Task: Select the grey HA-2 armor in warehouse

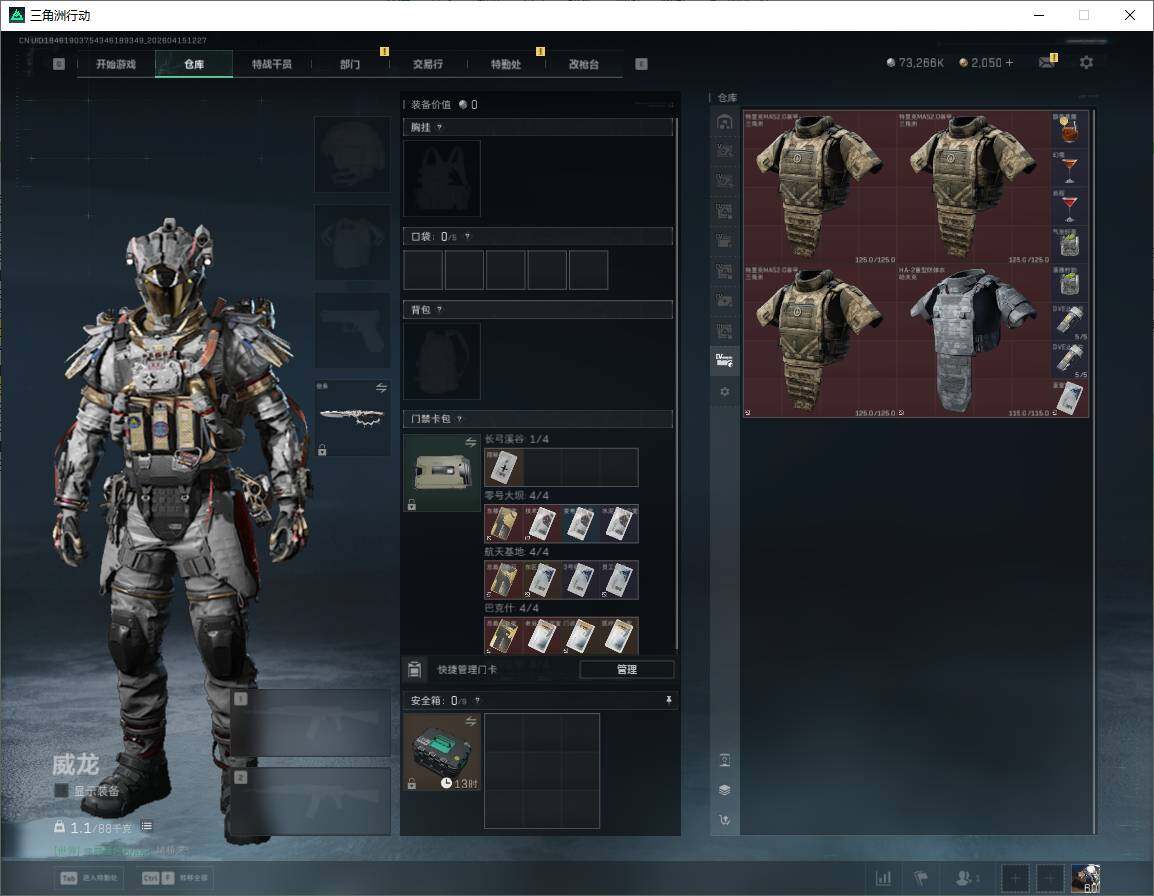Action: (x=974, y=341)
